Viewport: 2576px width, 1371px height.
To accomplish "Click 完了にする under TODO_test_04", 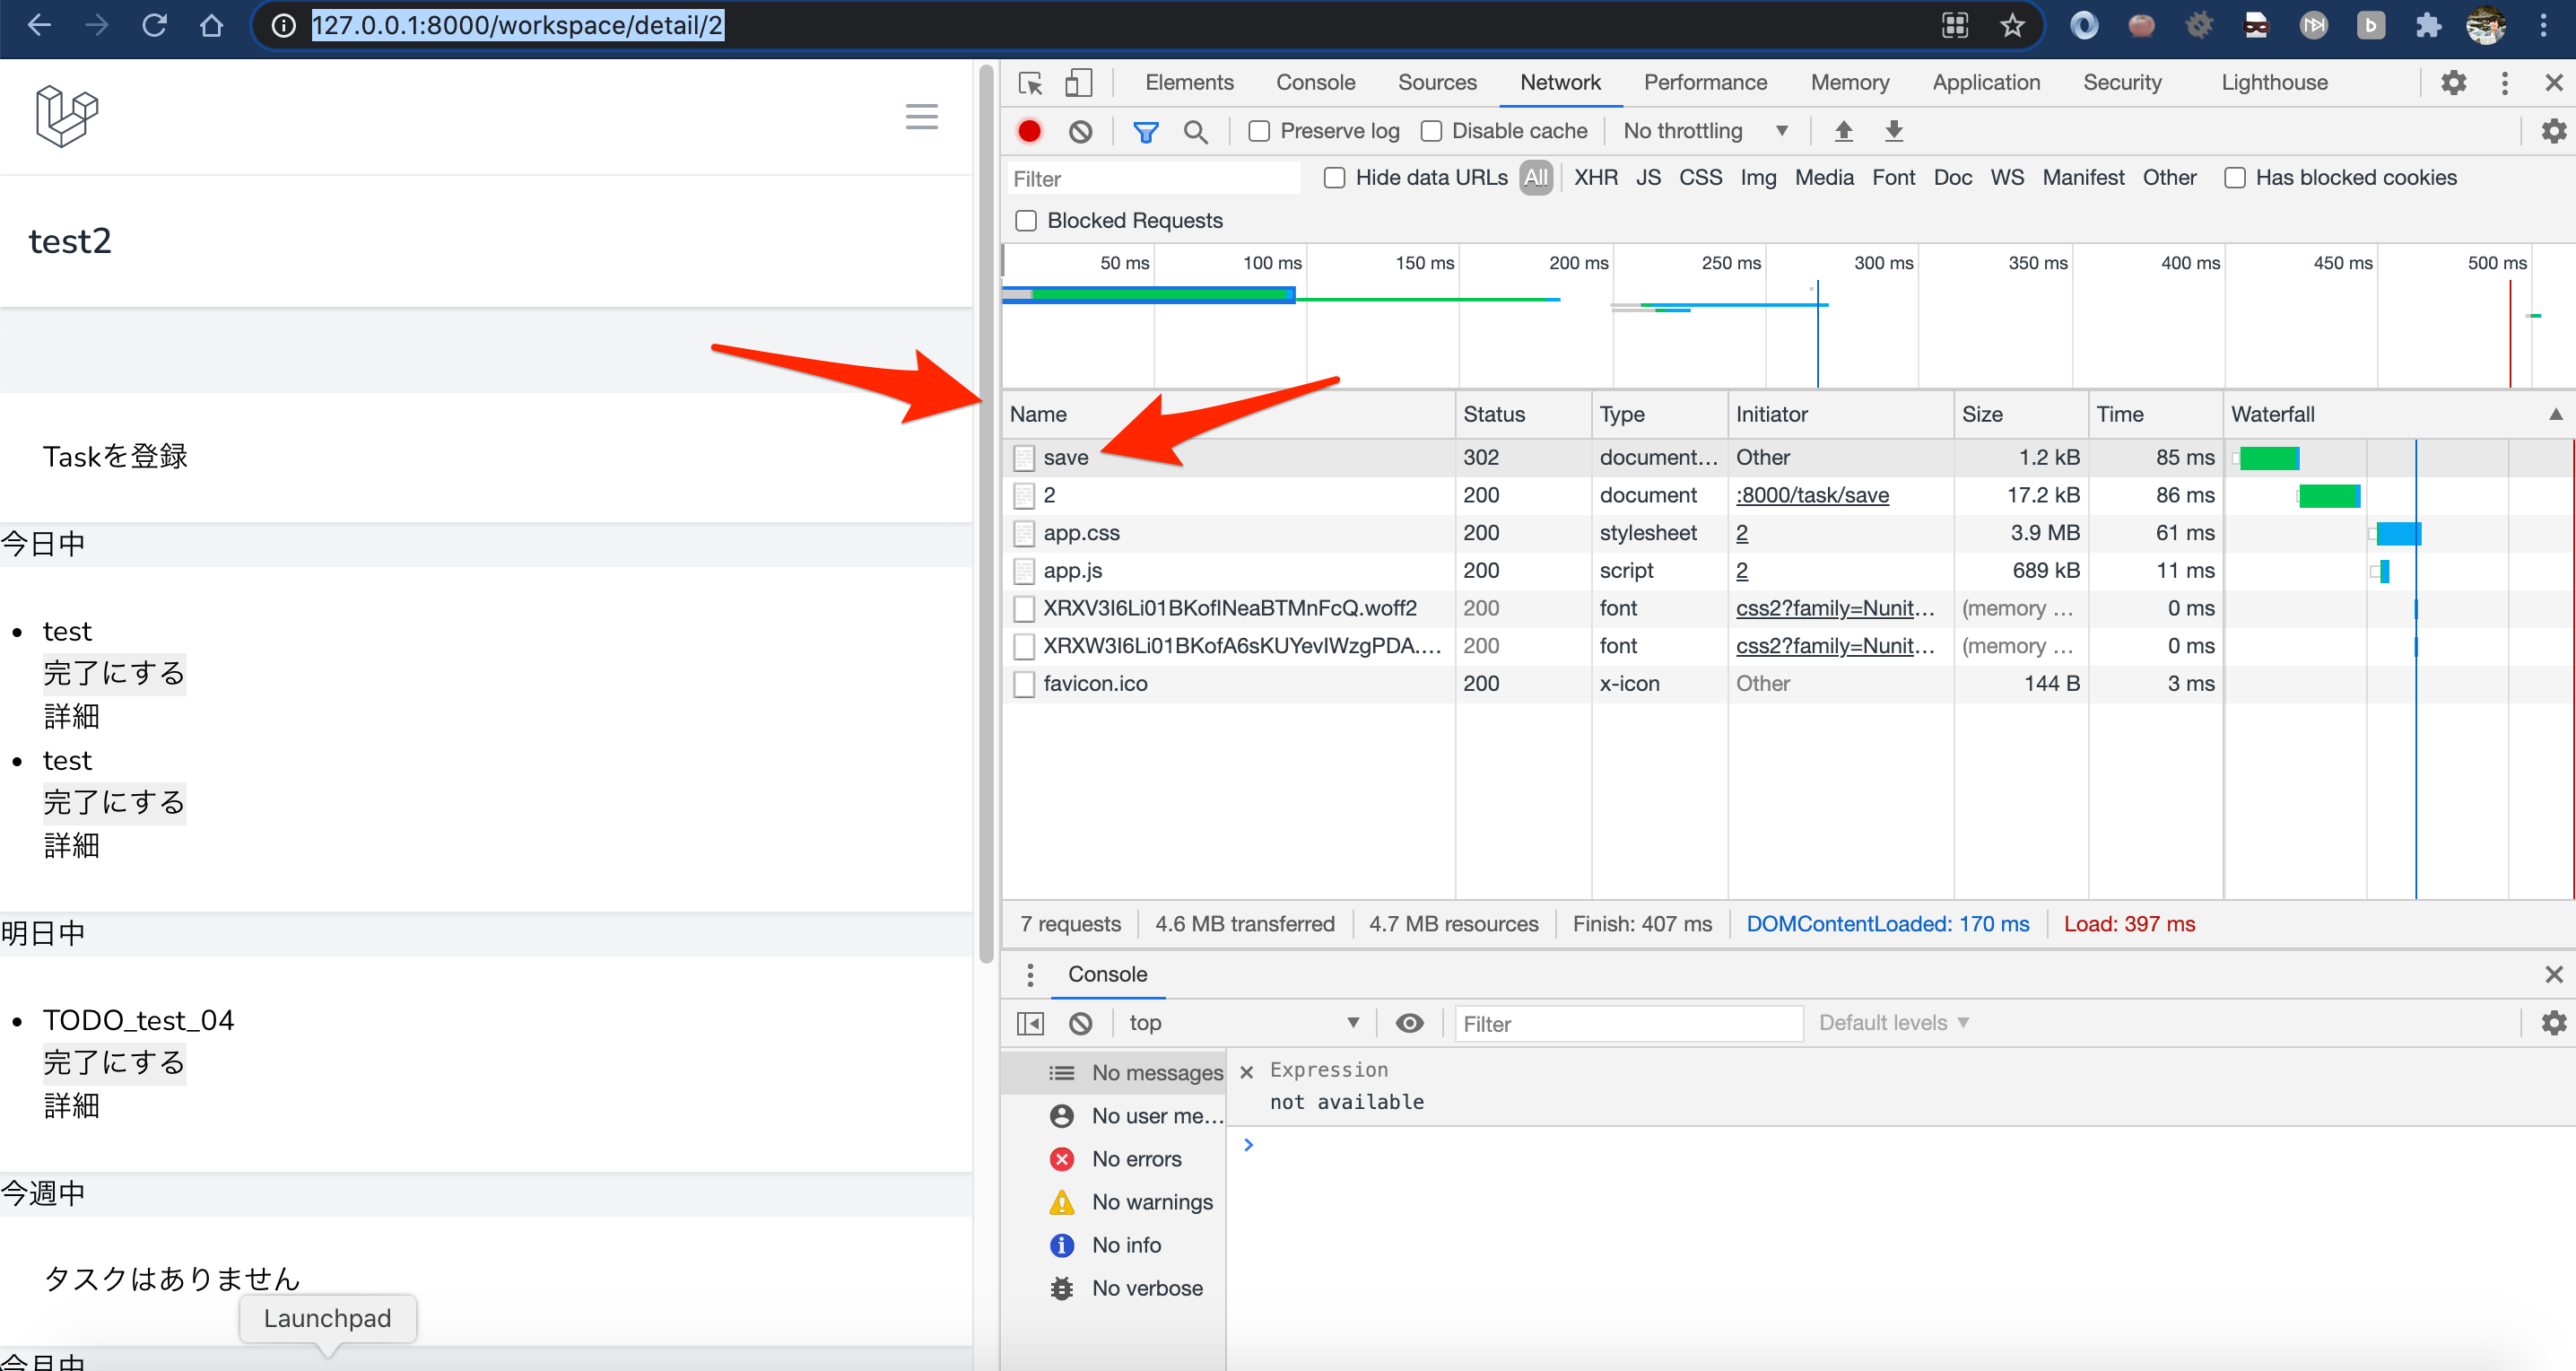I will (114, 1062).
